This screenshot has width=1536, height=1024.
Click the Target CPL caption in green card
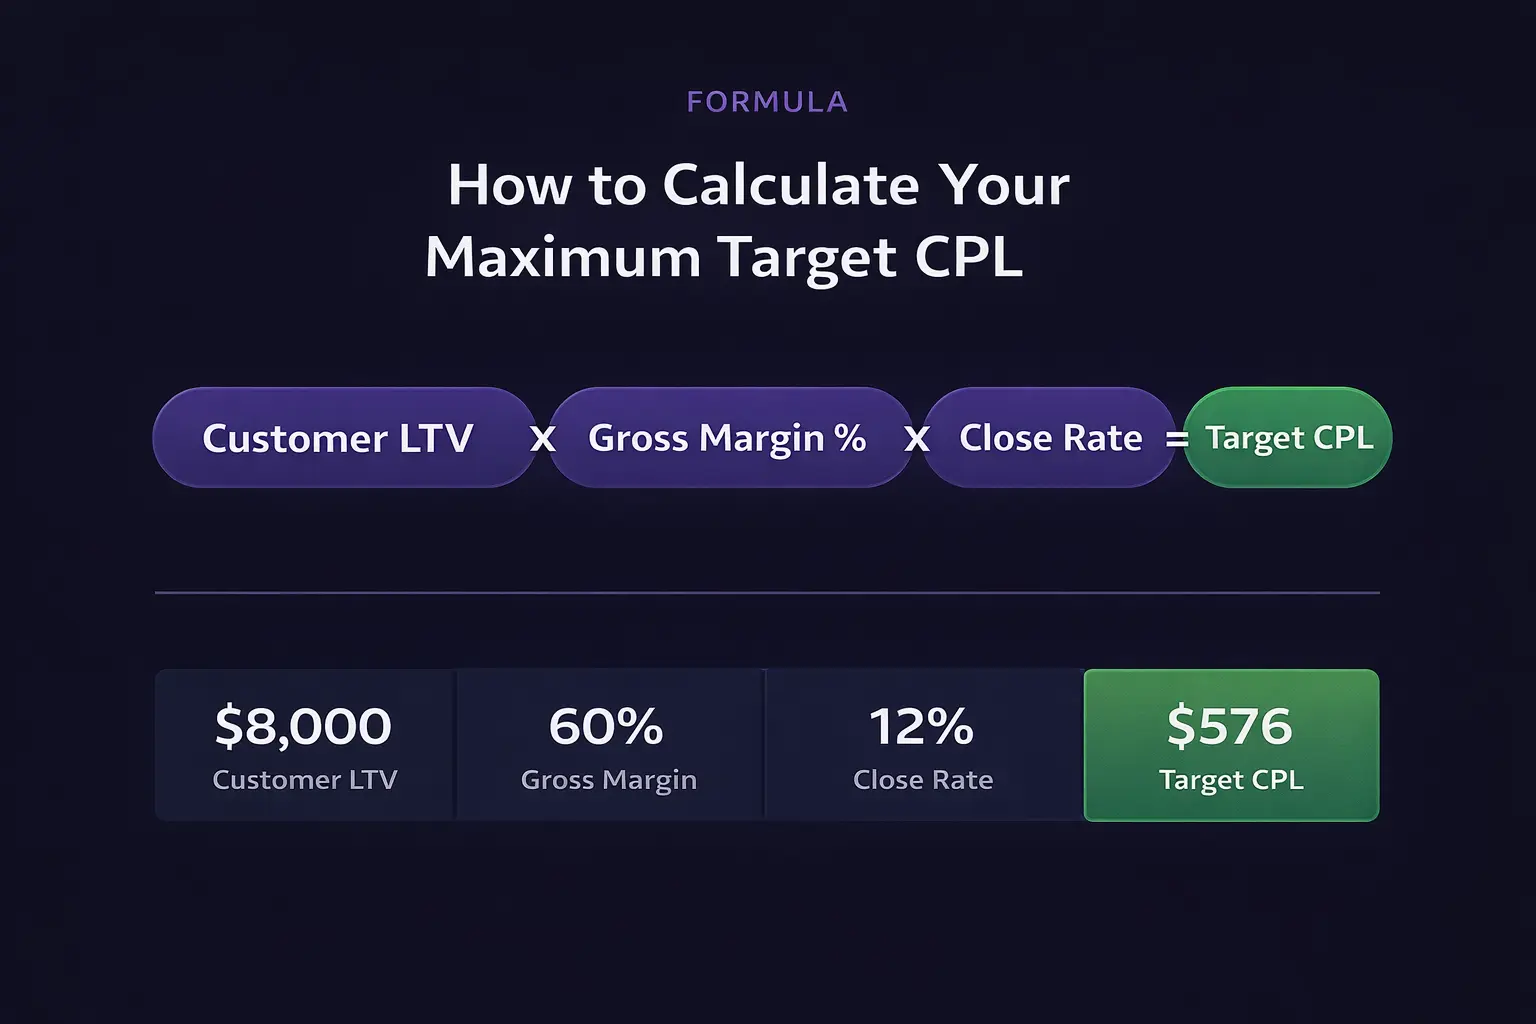click(1231, 781)
